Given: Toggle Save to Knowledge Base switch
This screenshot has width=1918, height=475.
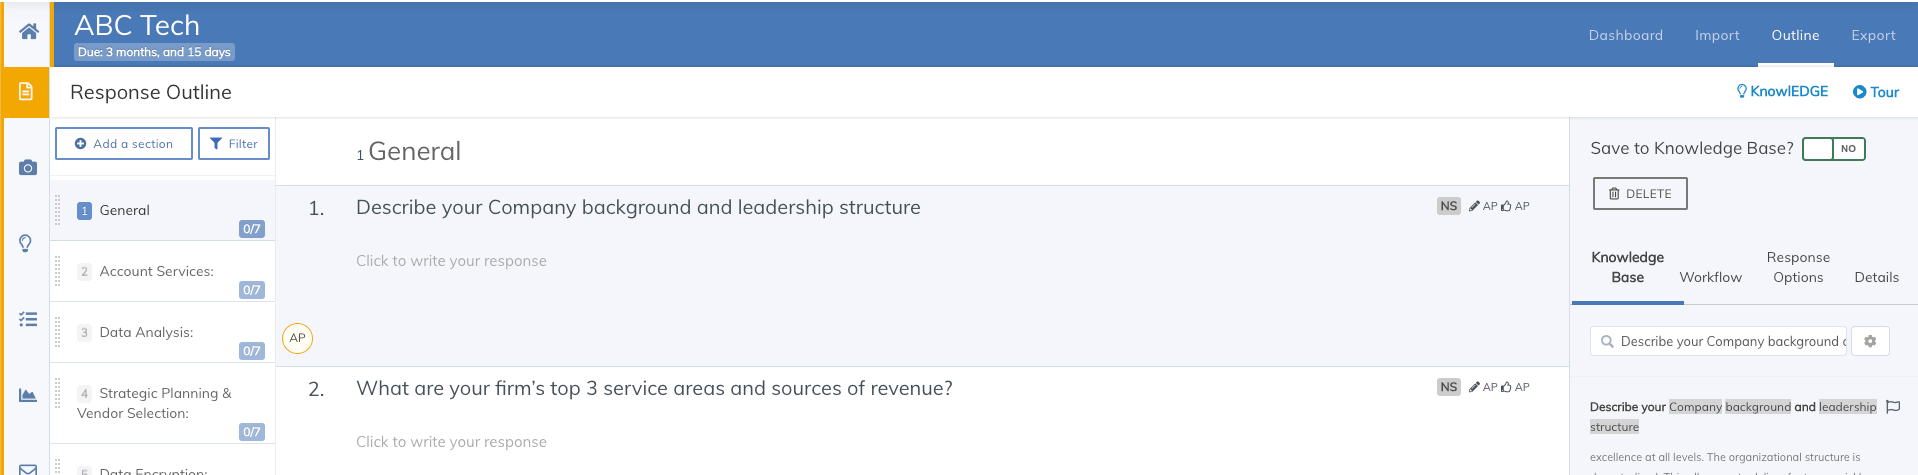Looking at the screenshot, I should (1833, 149).
